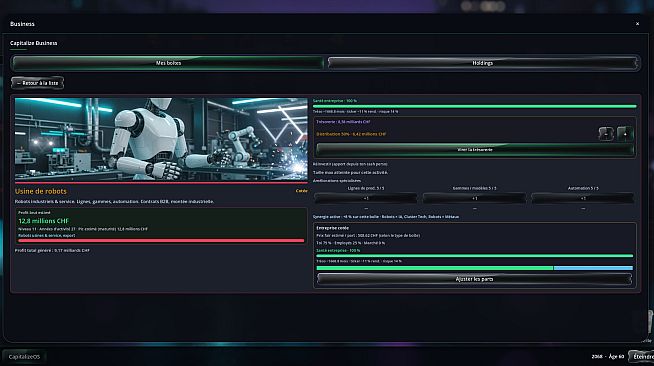This screenshot has width=654, height=366.
Task: Click the Âge 60 status text
Action: [616, 356]
